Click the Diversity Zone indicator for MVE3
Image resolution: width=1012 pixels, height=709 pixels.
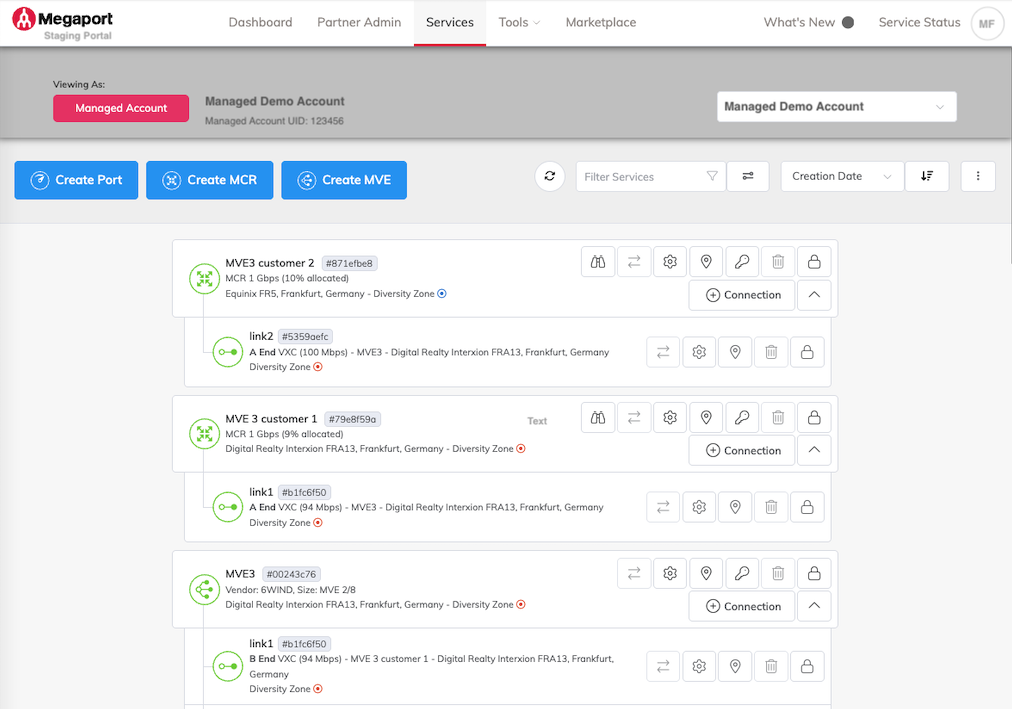(520, 604)
